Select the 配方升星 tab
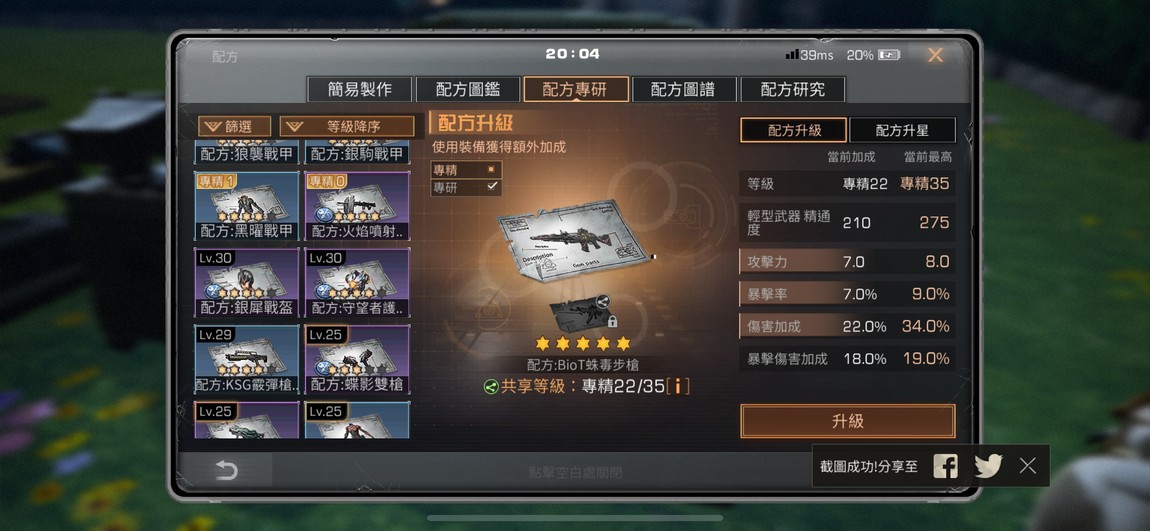 tap(902, 131)
